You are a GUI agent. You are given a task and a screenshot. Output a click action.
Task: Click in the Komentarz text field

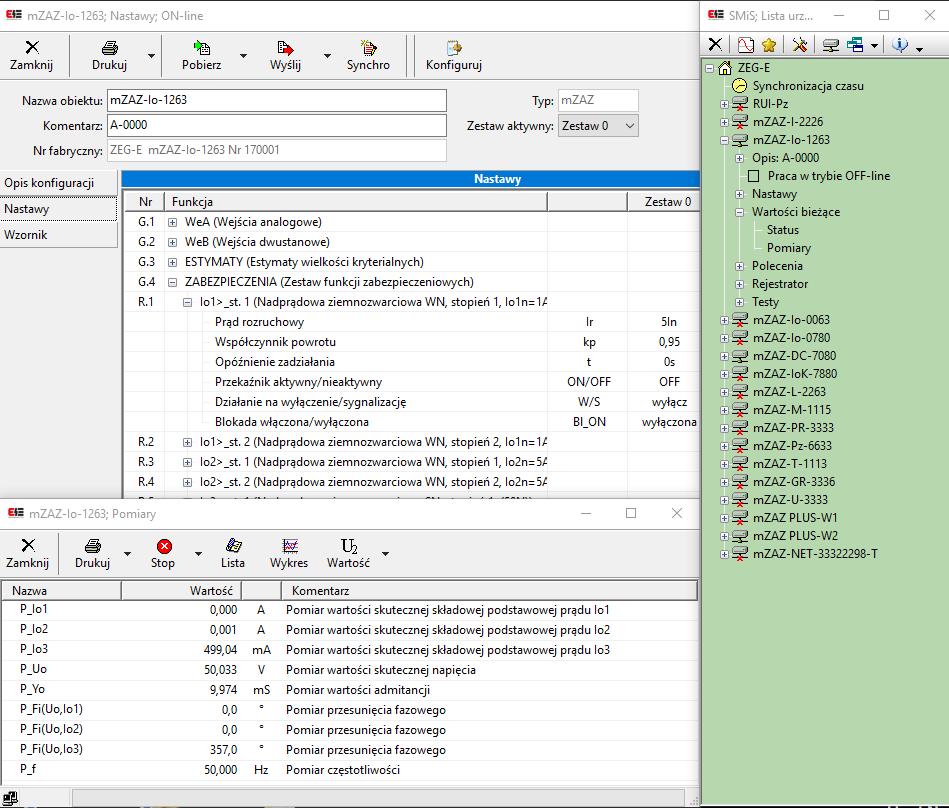277,125
